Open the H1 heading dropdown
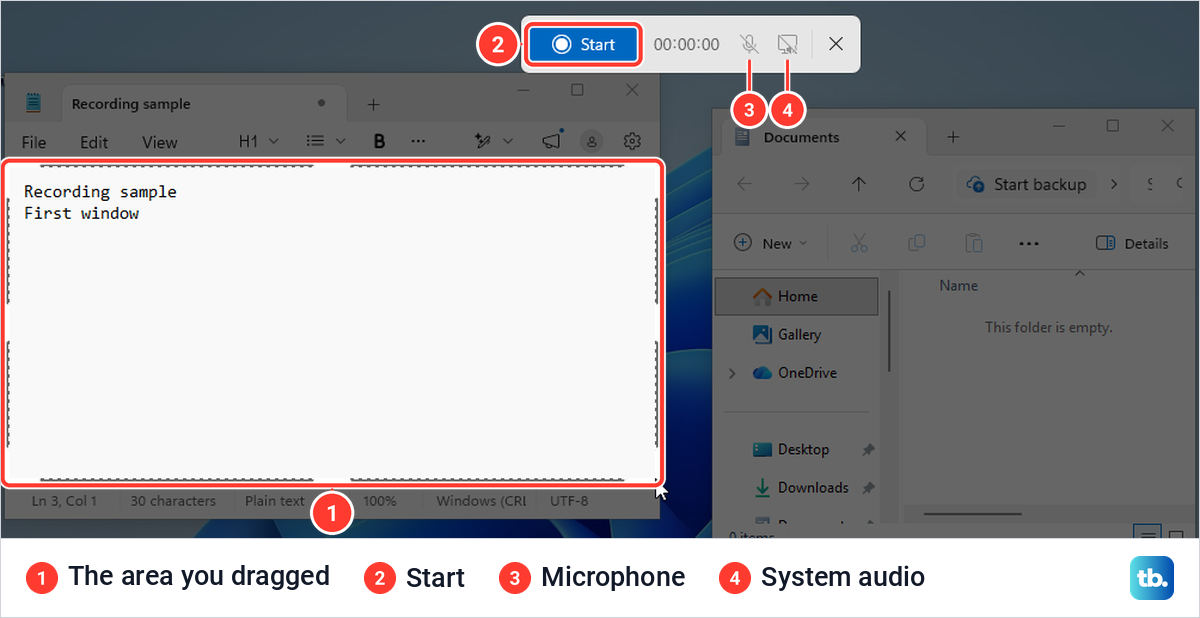The image size is (1200, 618). (257, 142)
